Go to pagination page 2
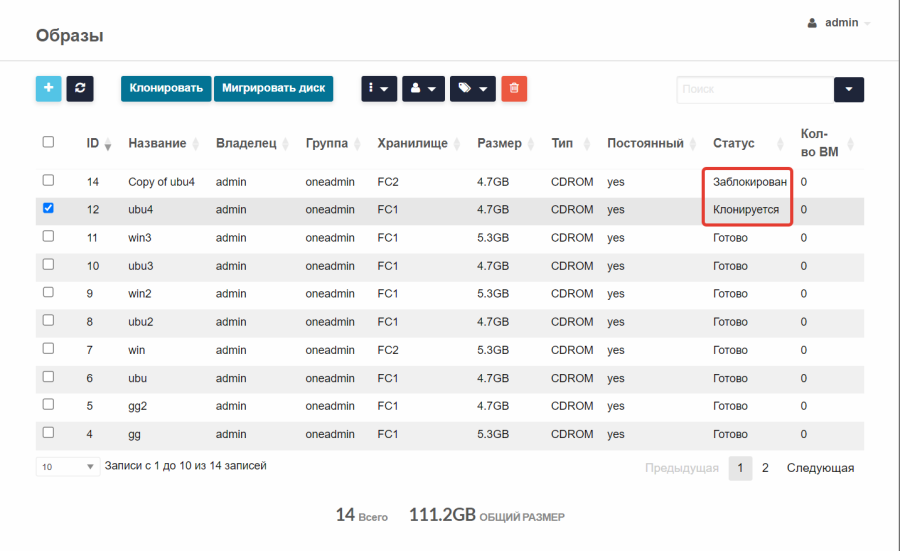Image resolution: width=900 pixels, height=551 pixels. [765, 468]
